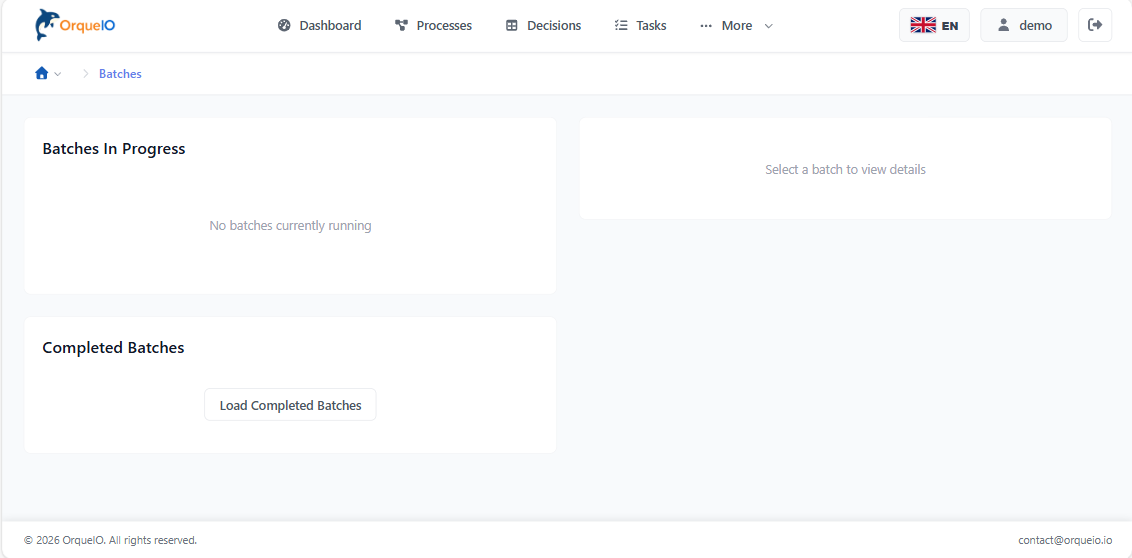The height and width of the screenshot is (558, 1132).
Task: Click the Decisions table icon
Action: coord(512,25)
